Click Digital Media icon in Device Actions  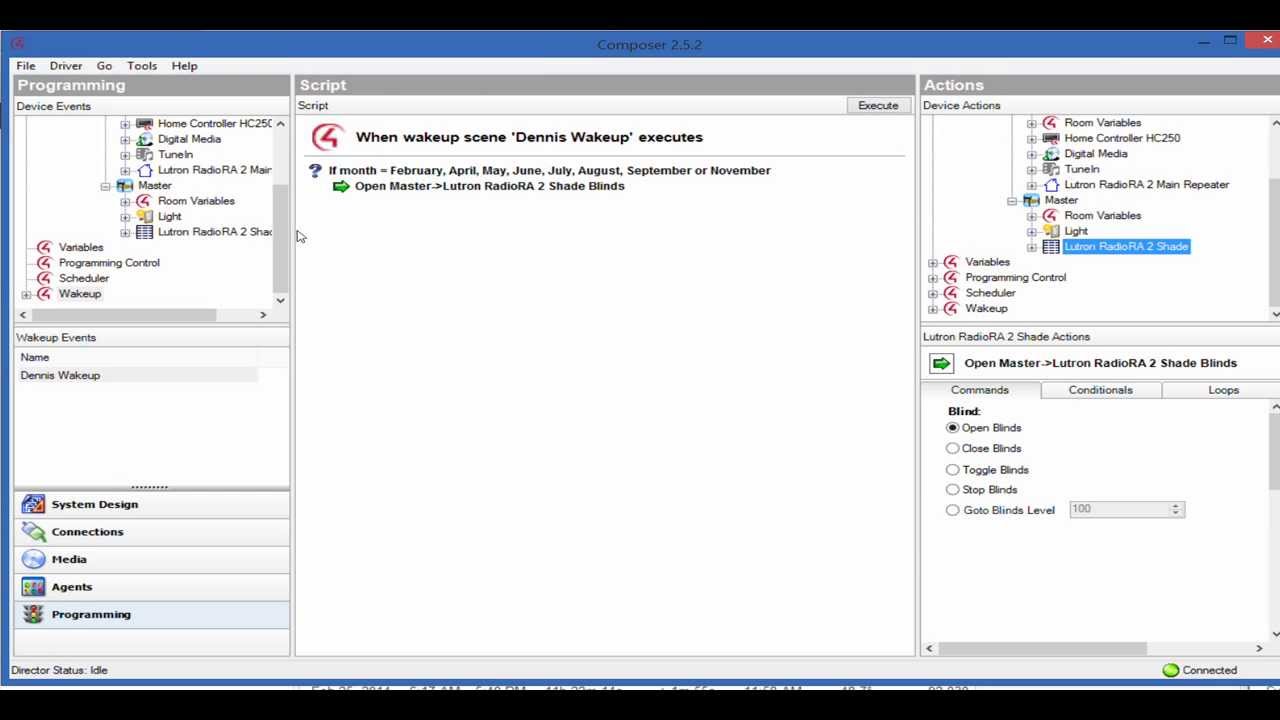1050,154
